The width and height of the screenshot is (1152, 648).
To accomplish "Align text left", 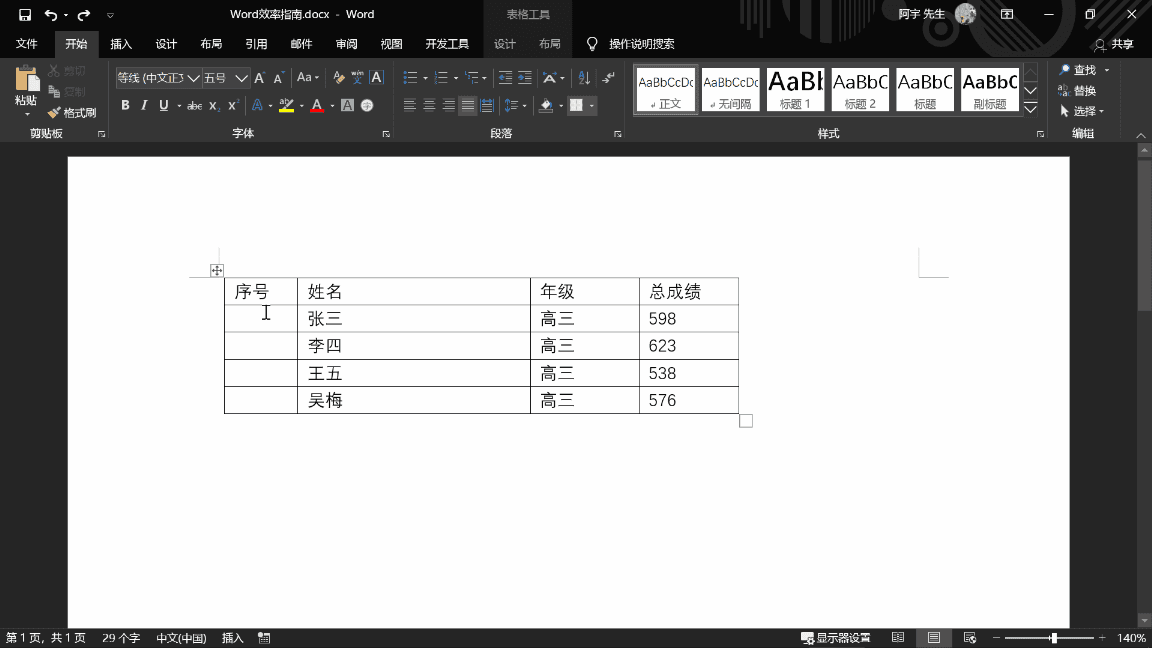I will [410, 106].
